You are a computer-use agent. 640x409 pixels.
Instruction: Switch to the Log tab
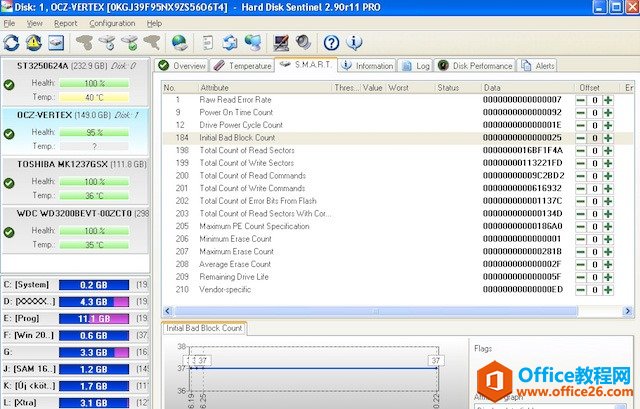tap(415, 66)
